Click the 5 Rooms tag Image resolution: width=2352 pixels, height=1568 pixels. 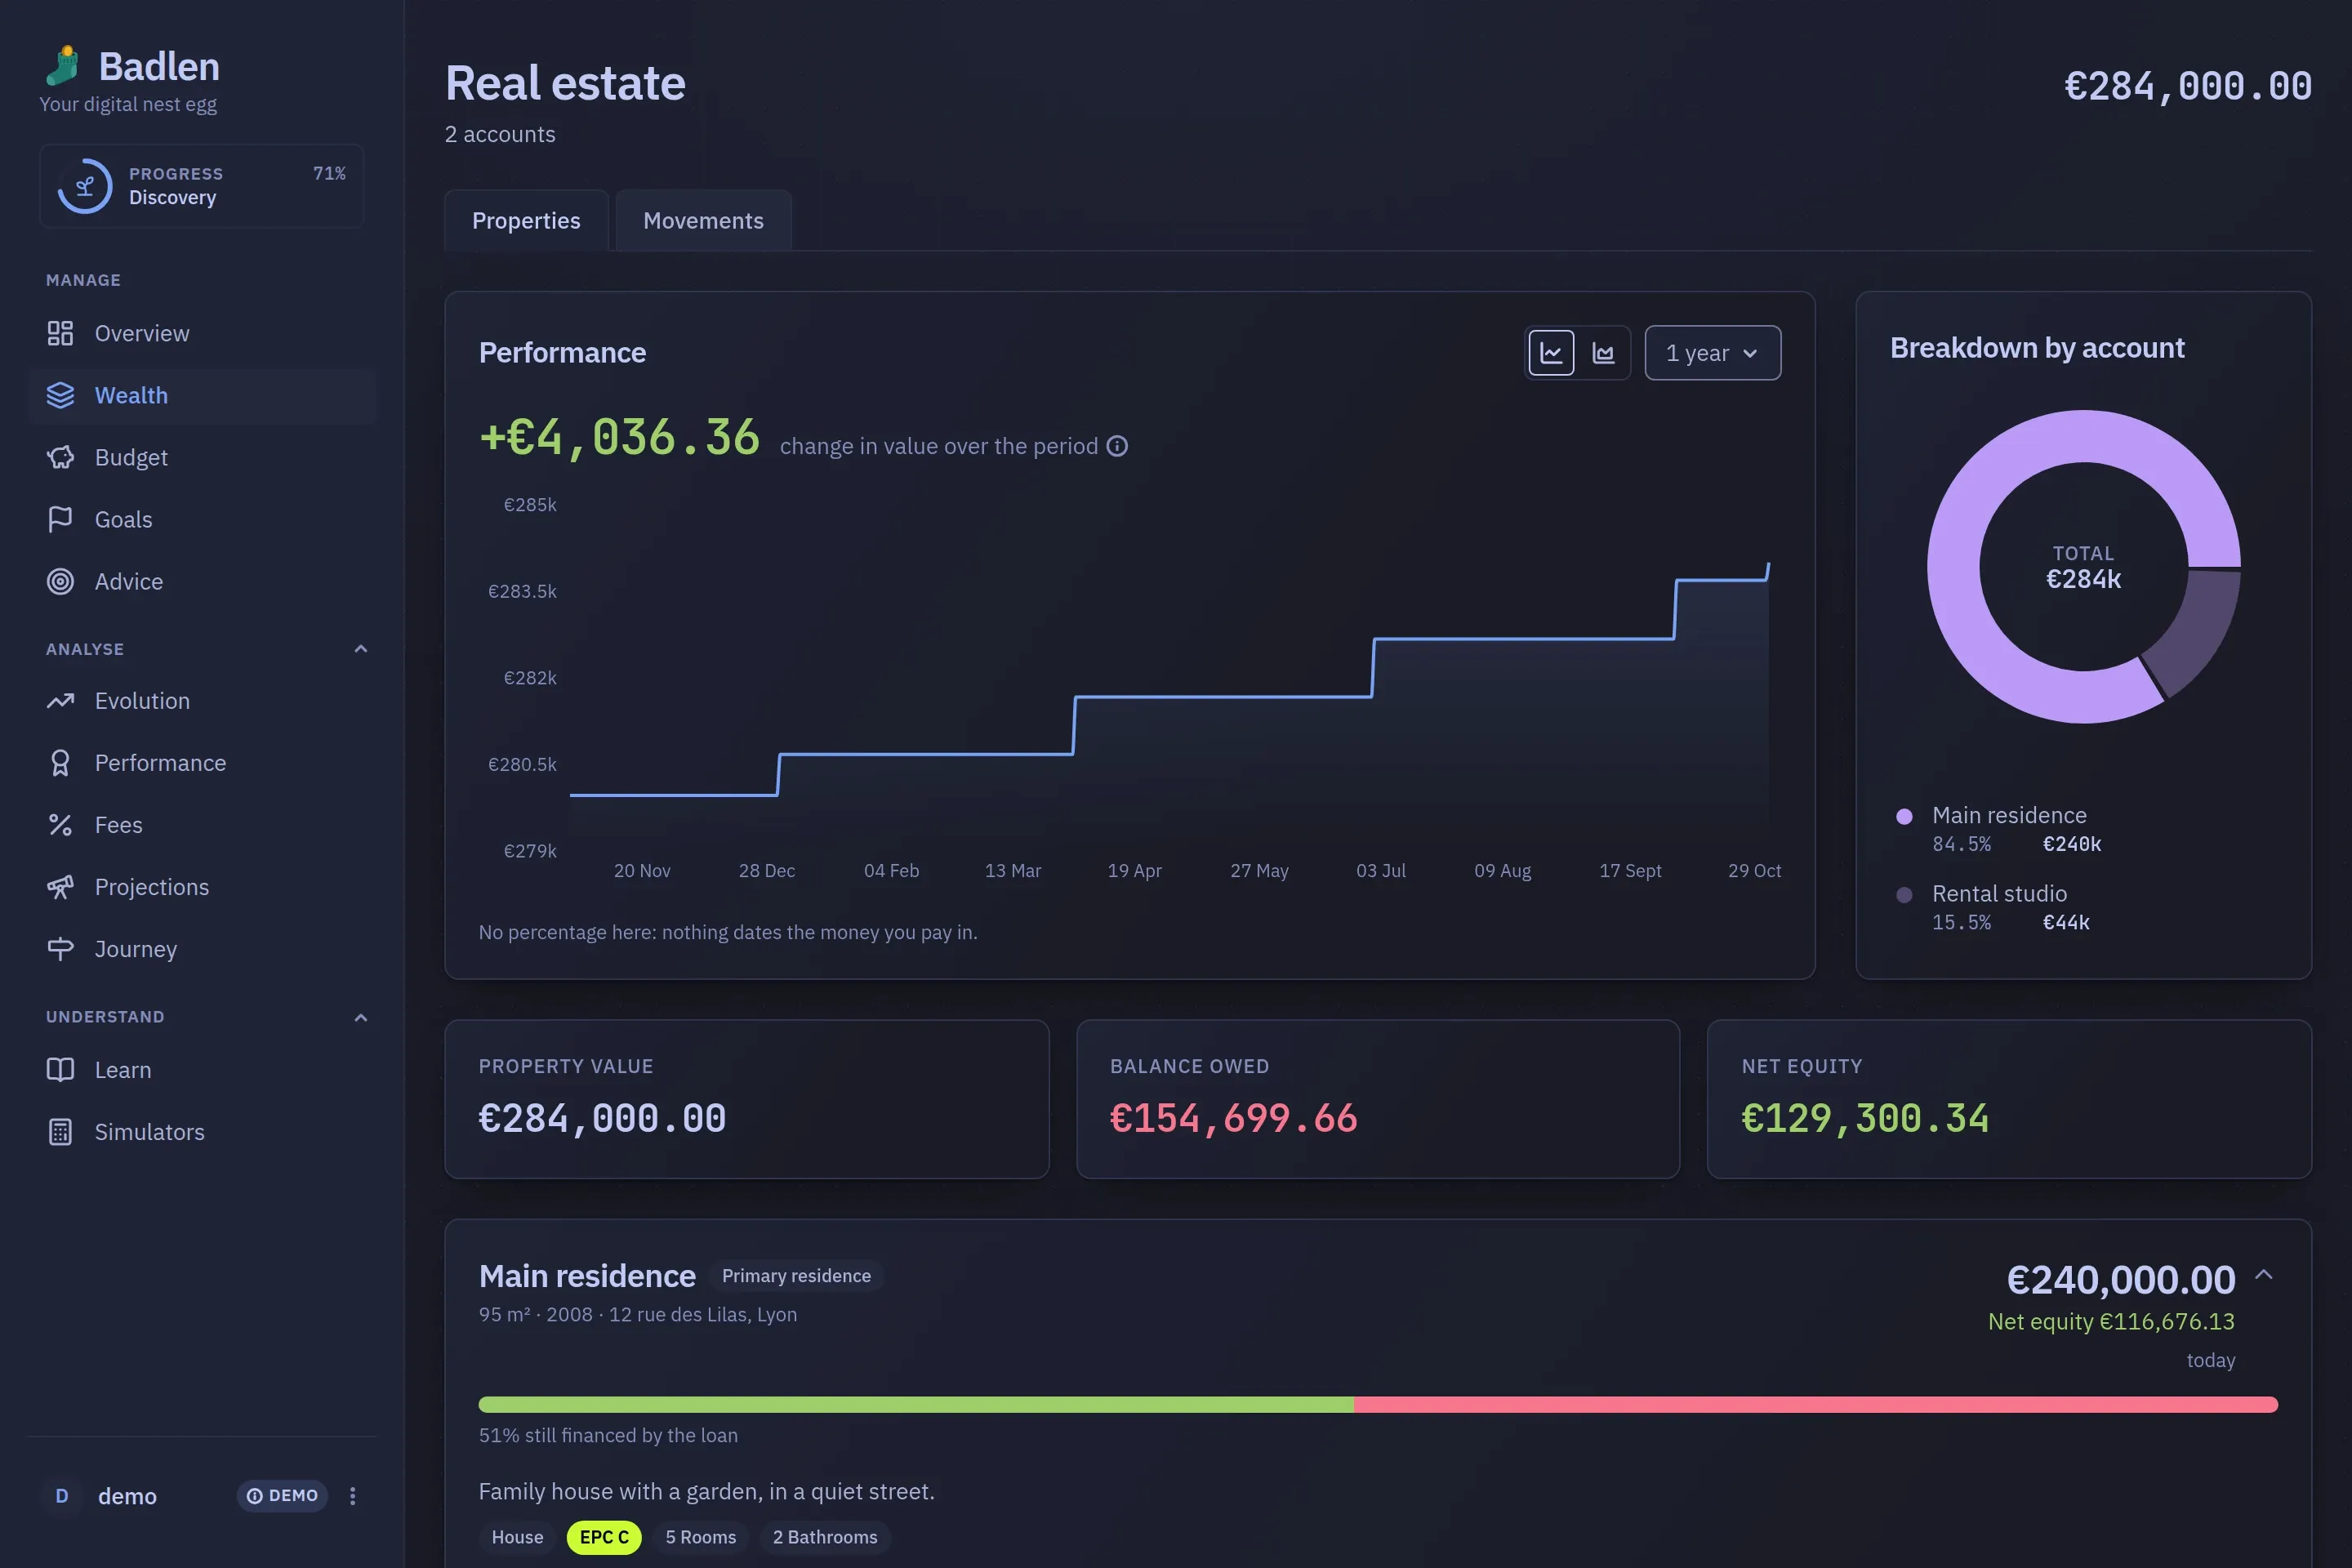pyautogui.click(x=701, y=1537)
